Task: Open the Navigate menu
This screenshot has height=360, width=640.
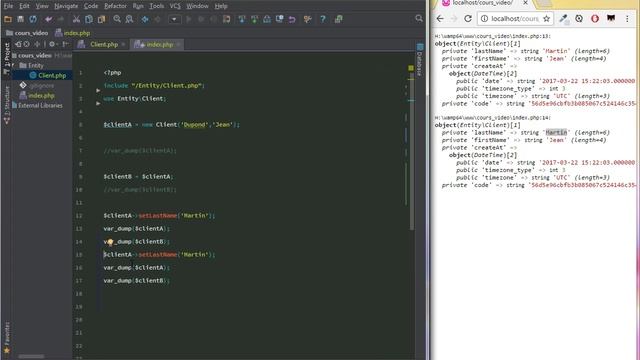Action: 66,6
